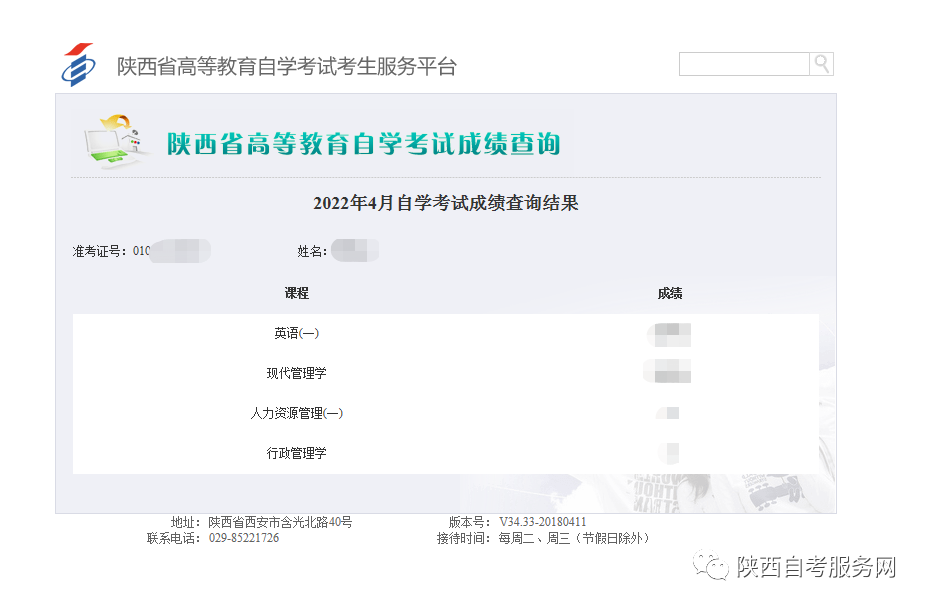Click the blurred score for 现代管理学
The image size is (926, 607).
pos(668,371)
